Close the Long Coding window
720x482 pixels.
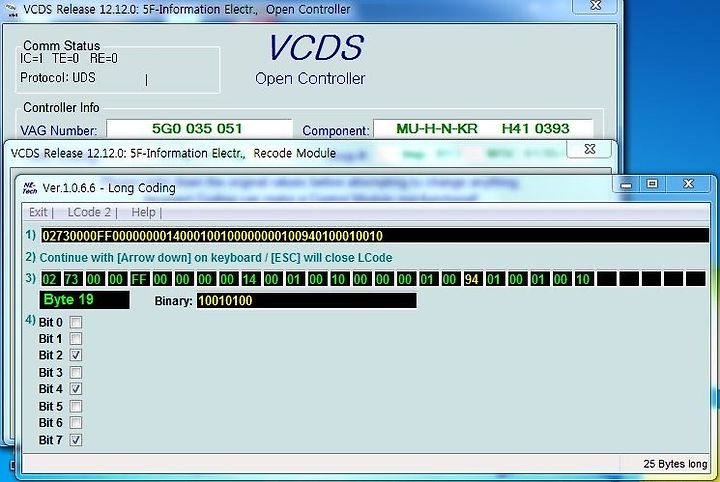(688, 184)
